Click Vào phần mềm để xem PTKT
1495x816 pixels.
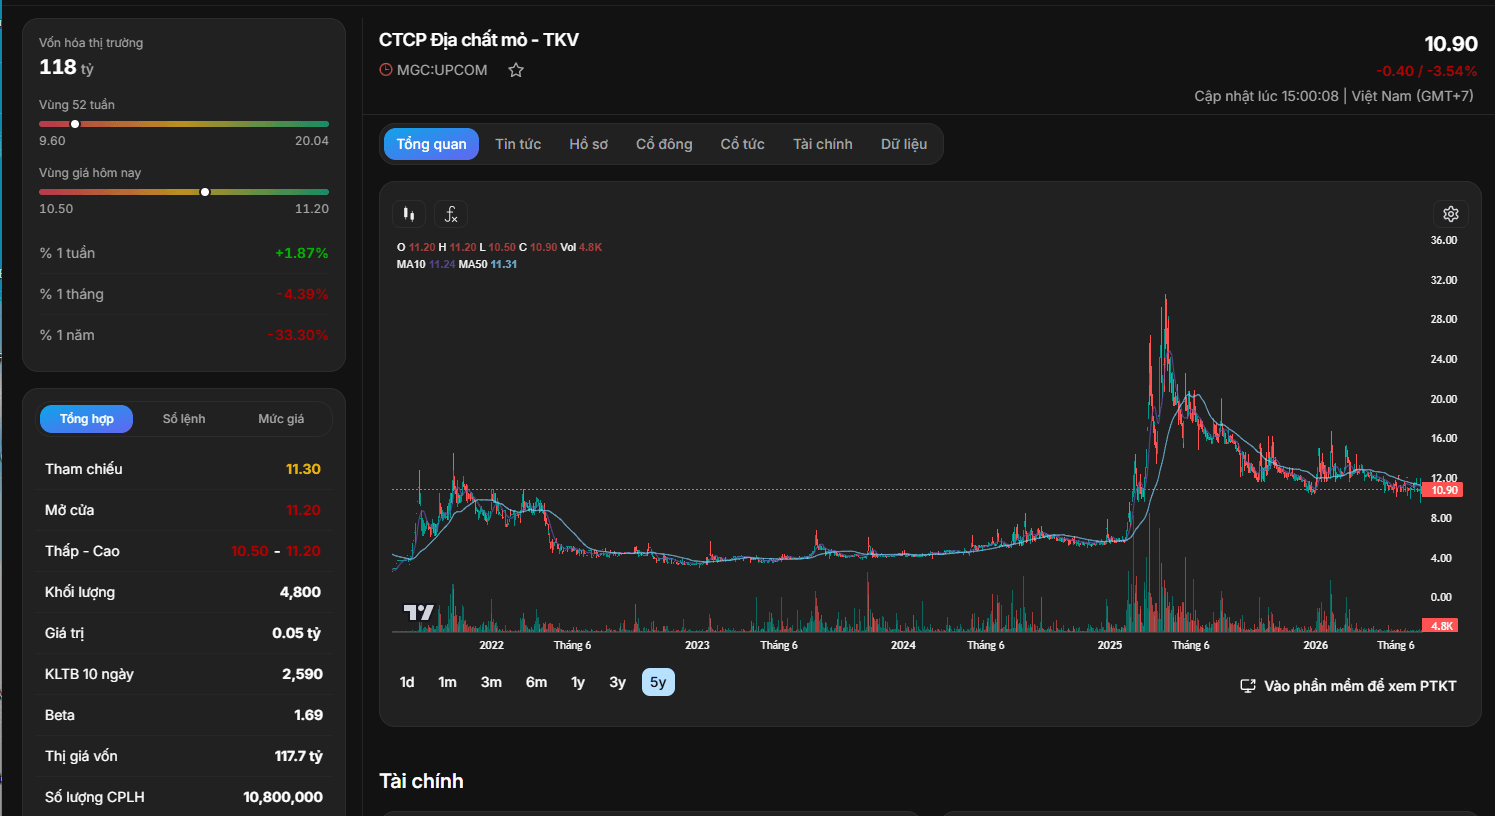[x=1360, y=686]
